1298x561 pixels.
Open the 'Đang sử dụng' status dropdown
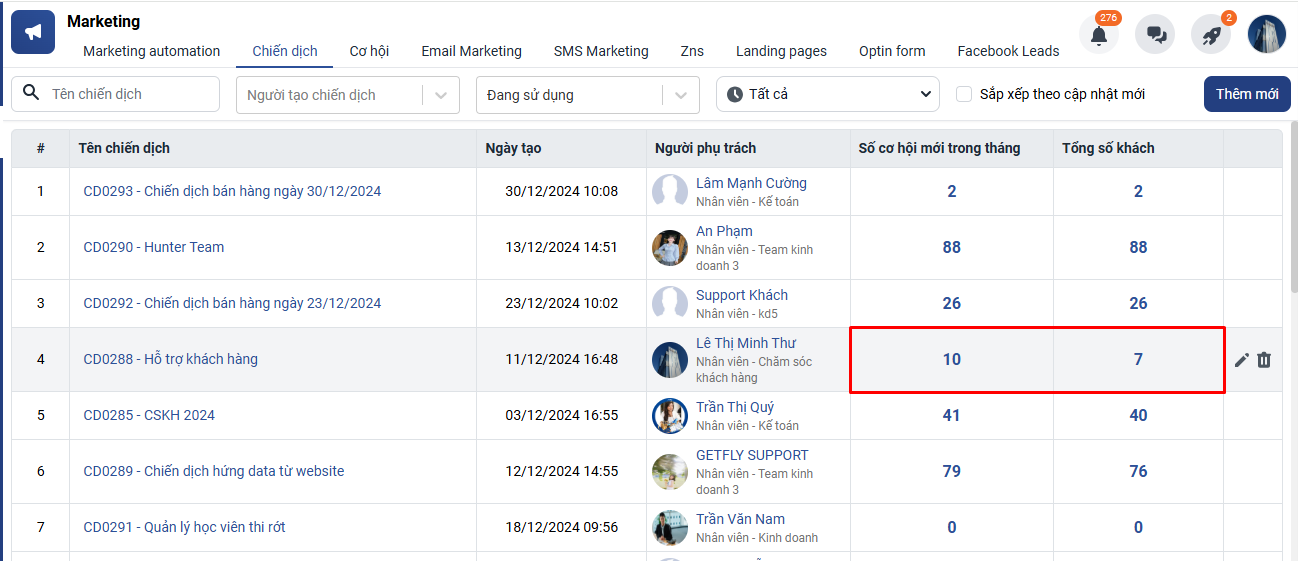[x=680, y=95]
